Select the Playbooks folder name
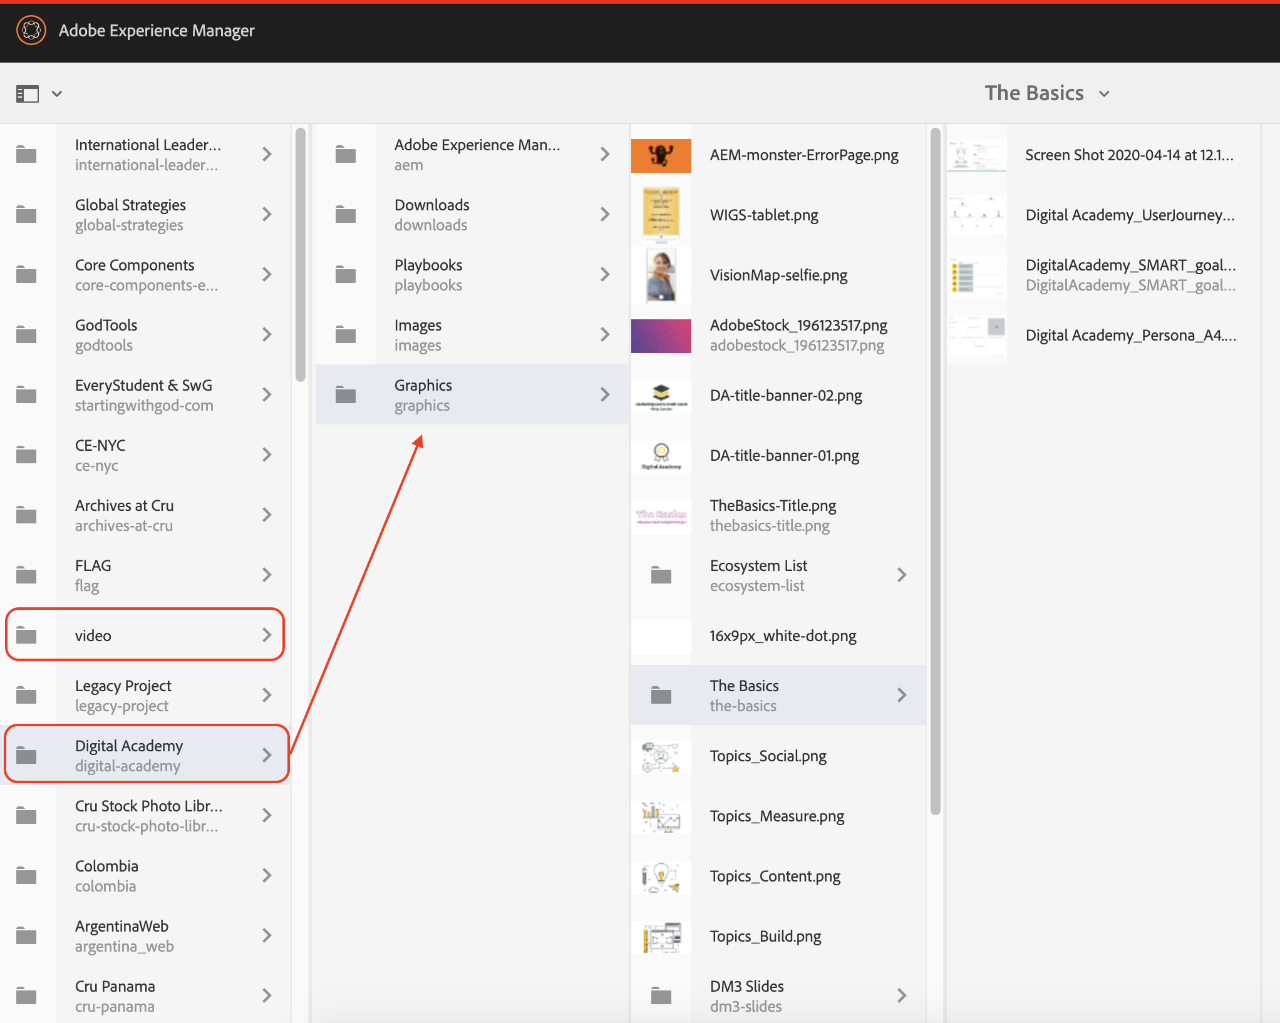Screen dimensions: 1280x1023 (428, 265)
